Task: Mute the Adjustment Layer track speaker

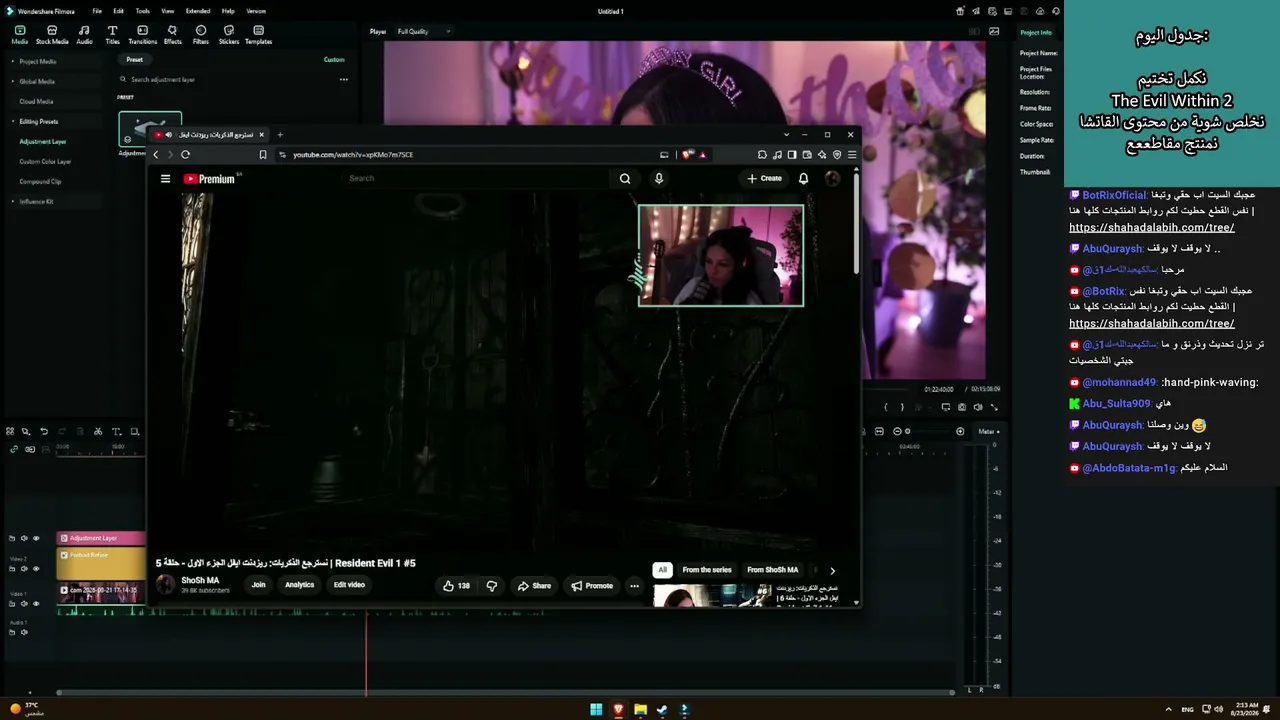Action: click(24, 538)
